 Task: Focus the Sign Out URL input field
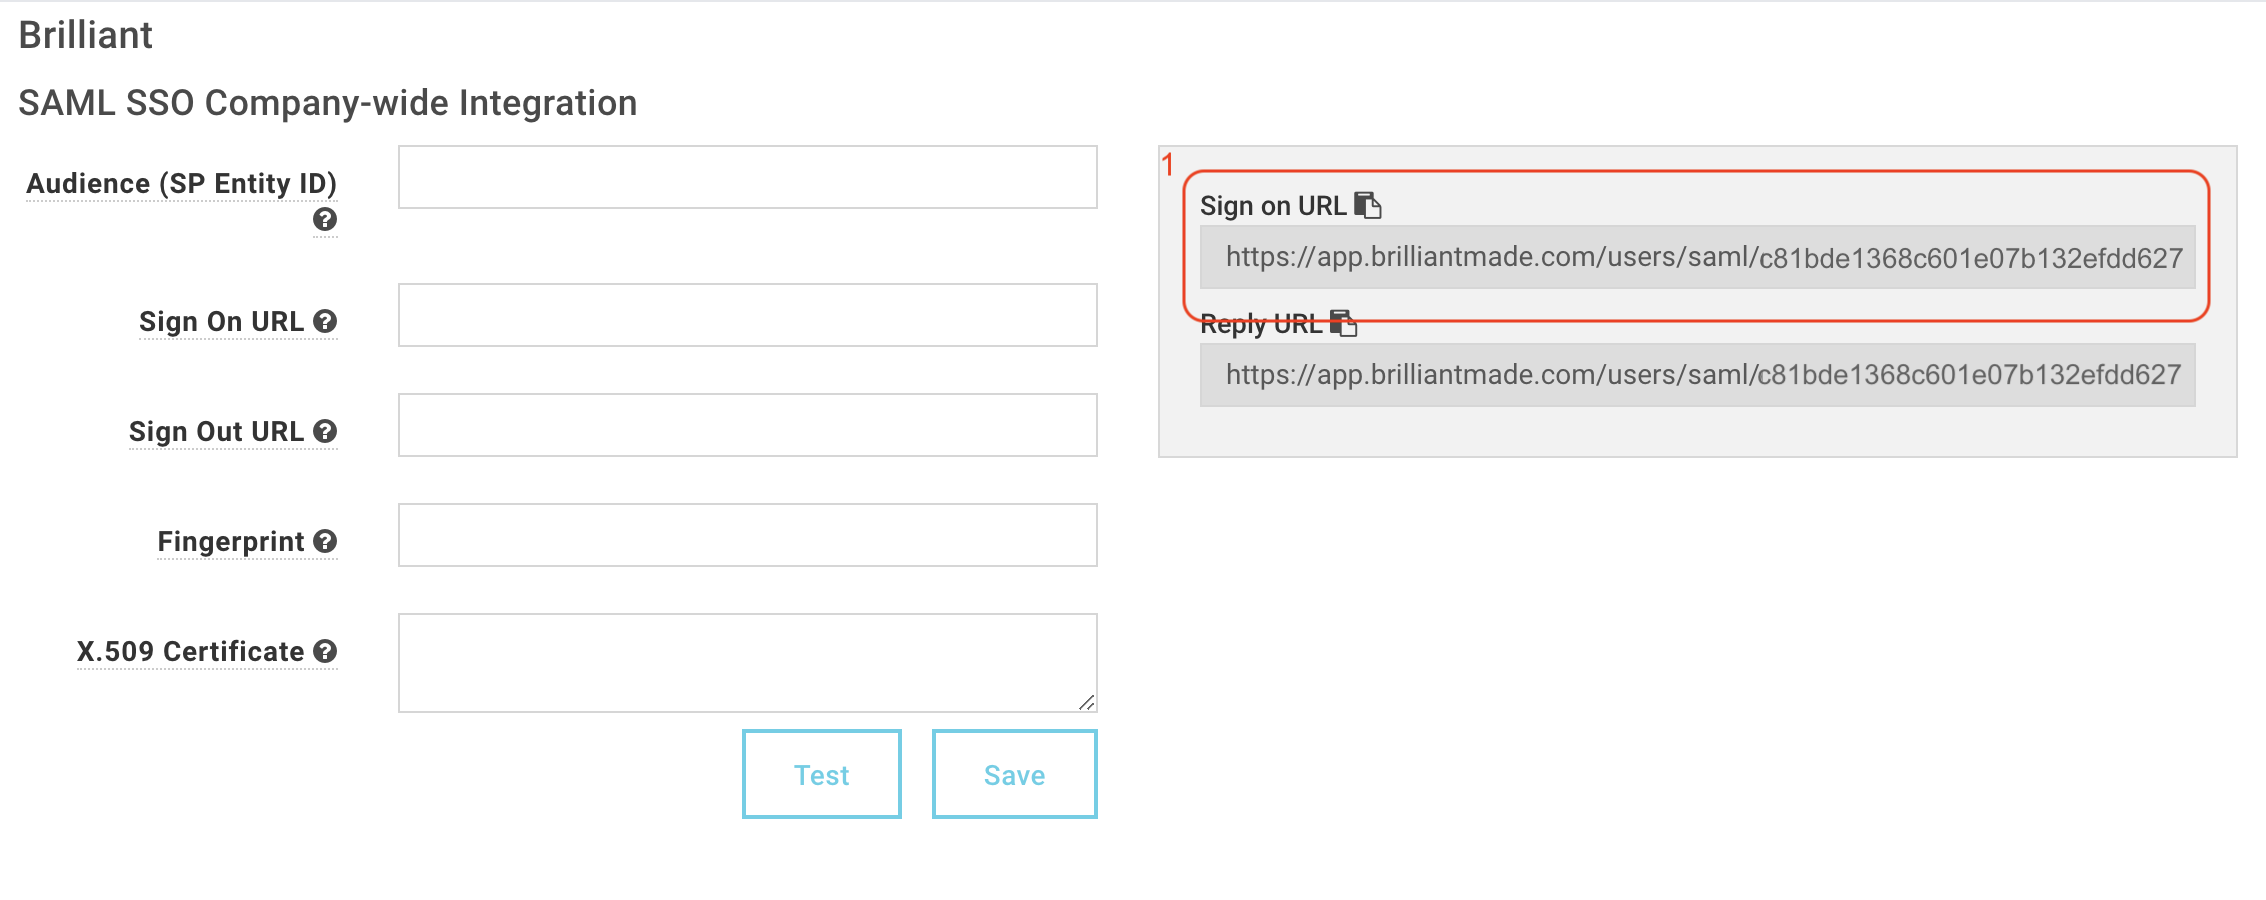[x=748, y=425]
